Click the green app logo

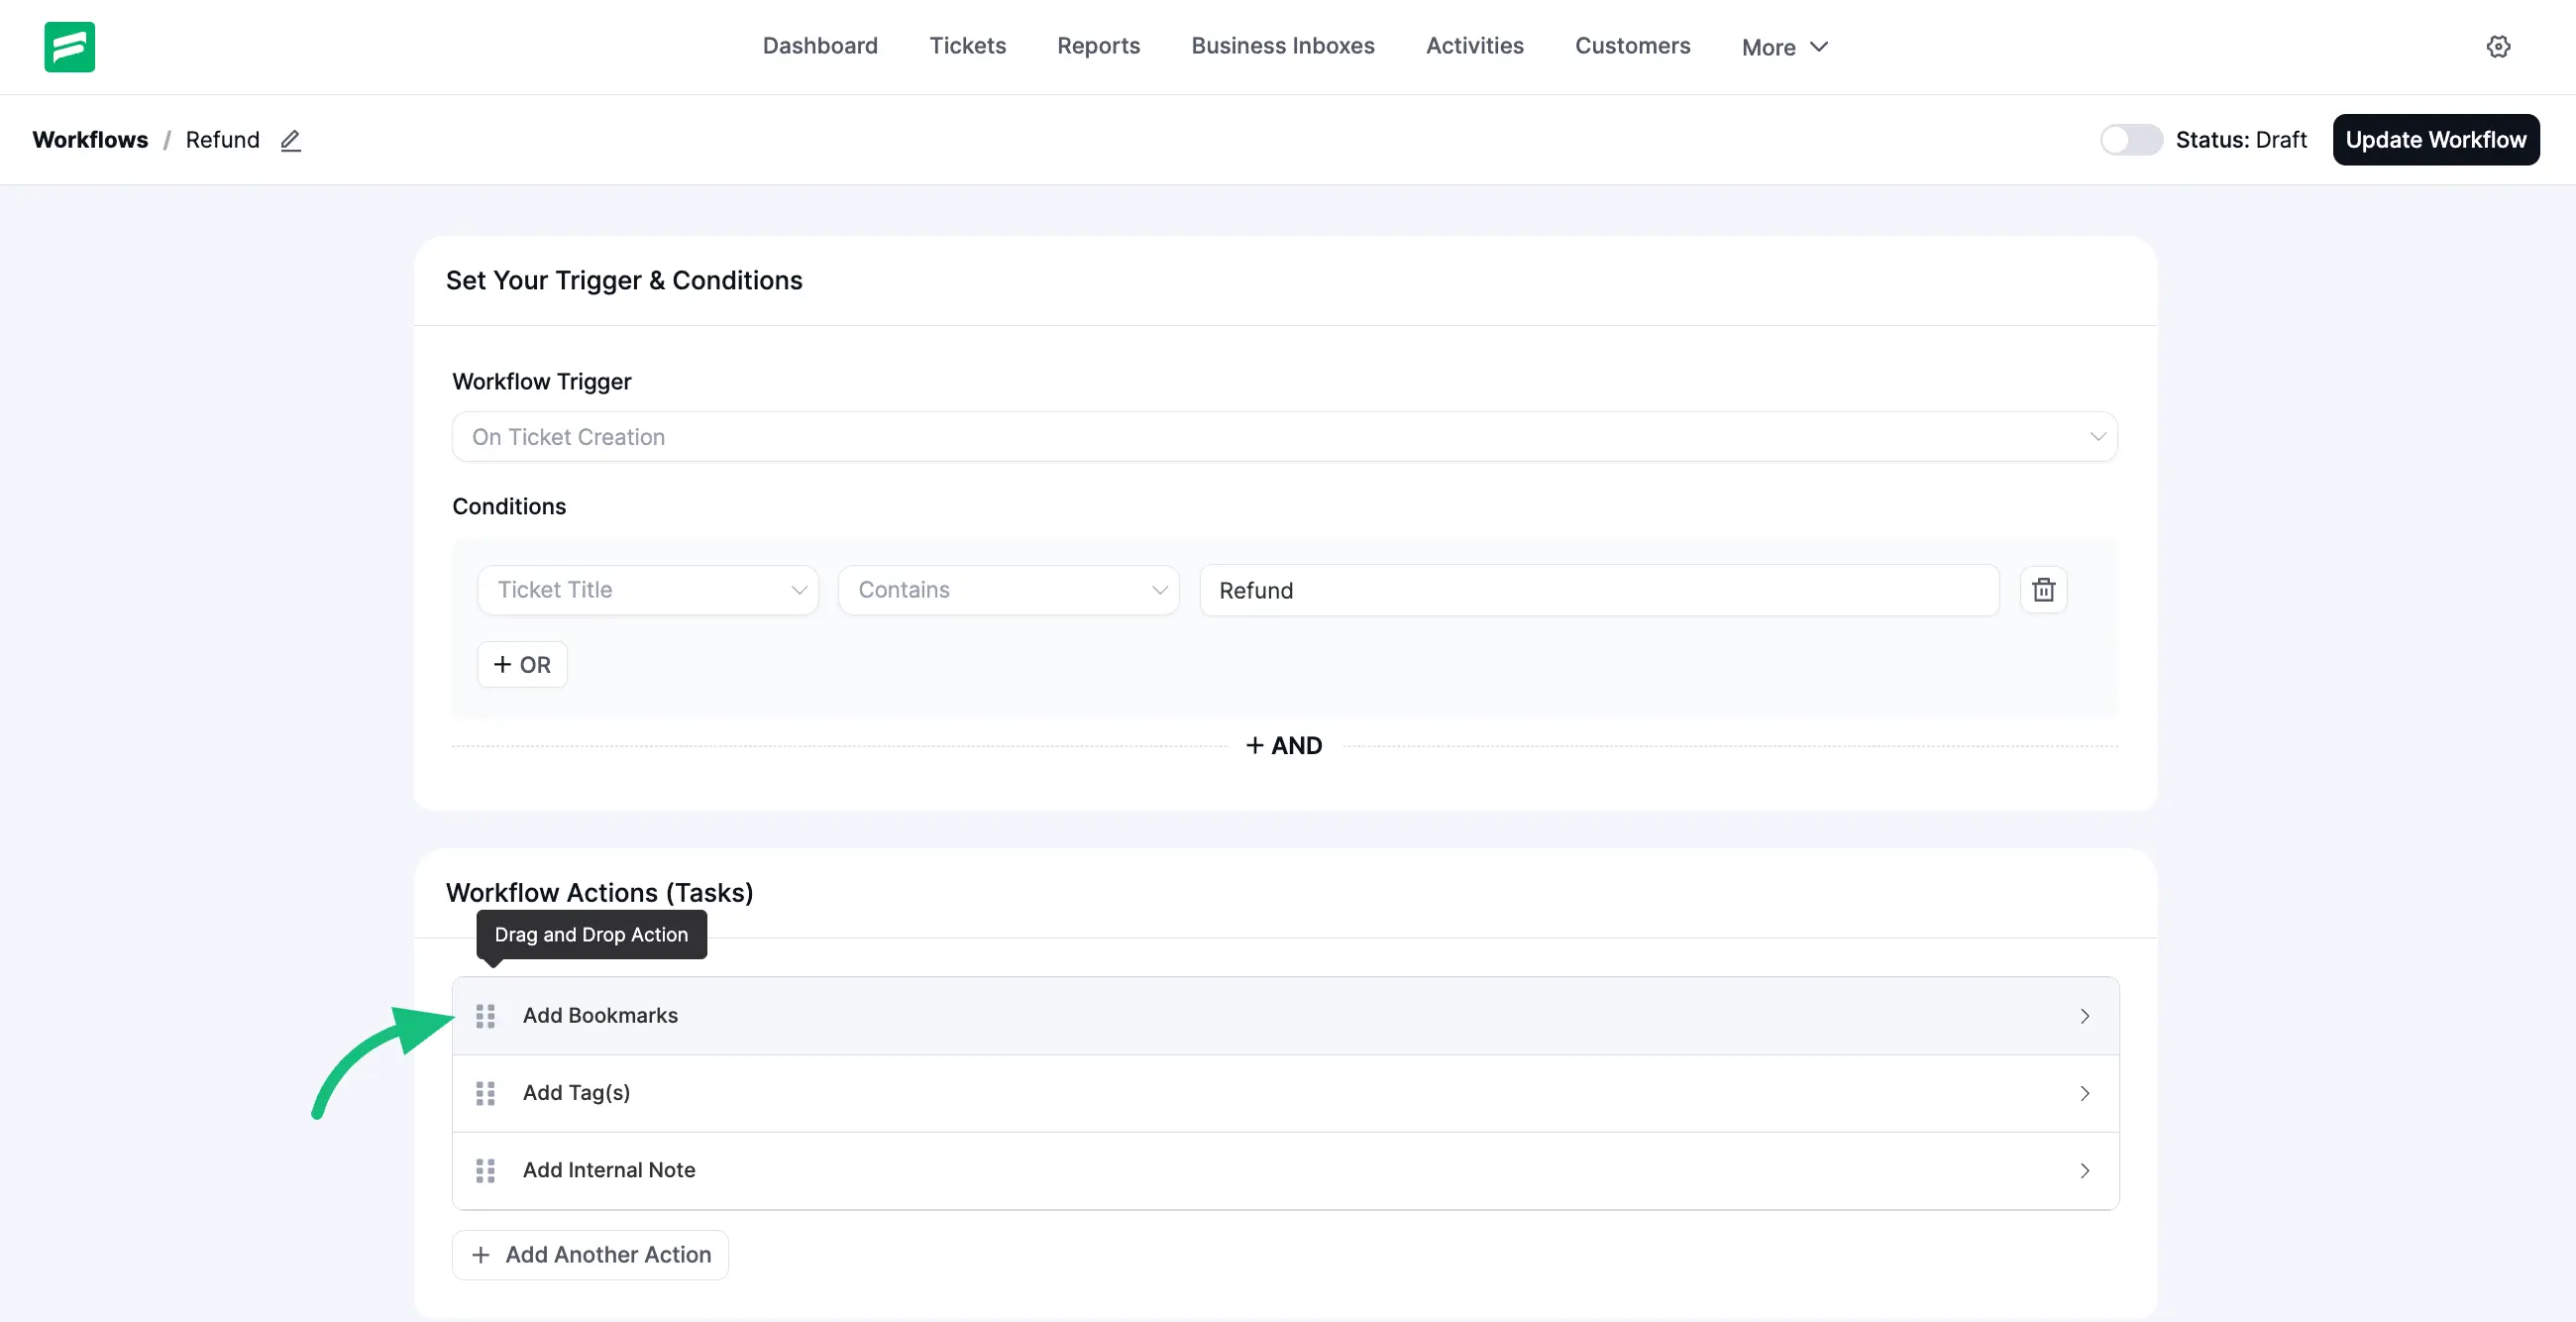[x=68, y=46]
